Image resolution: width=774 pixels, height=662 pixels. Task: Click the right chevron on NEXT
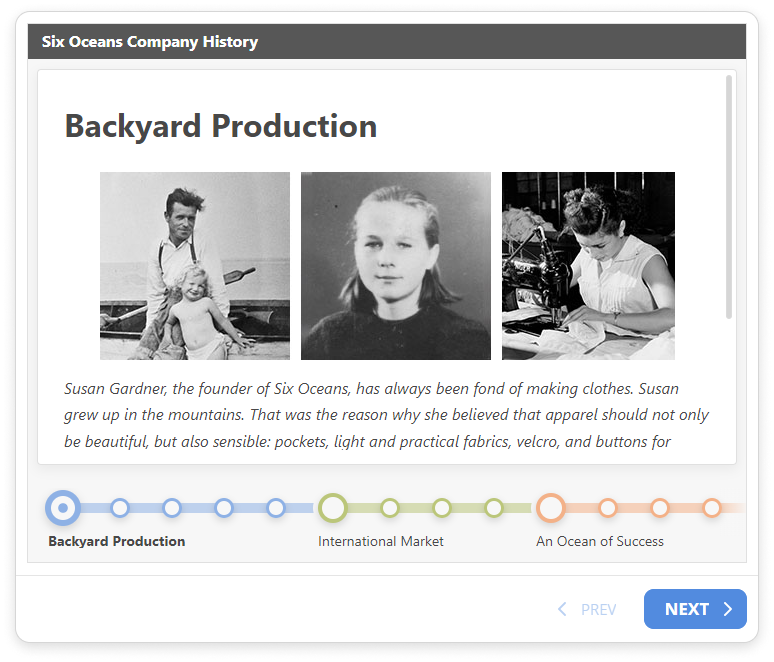pos(728,609)
